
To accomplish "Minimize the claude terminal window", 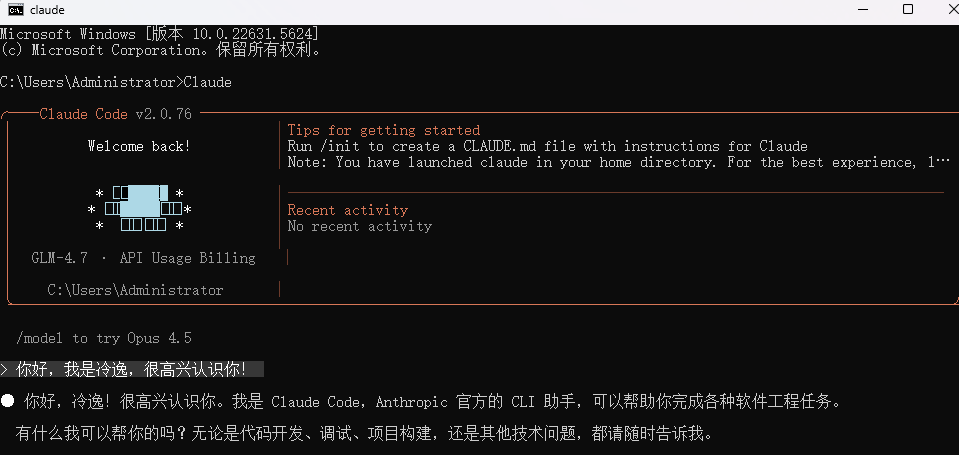I will 862,10.
